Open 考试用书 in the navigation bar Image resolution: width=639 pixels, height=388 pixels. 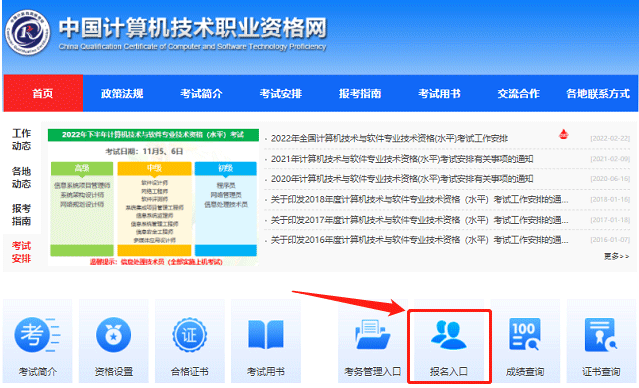439,93
